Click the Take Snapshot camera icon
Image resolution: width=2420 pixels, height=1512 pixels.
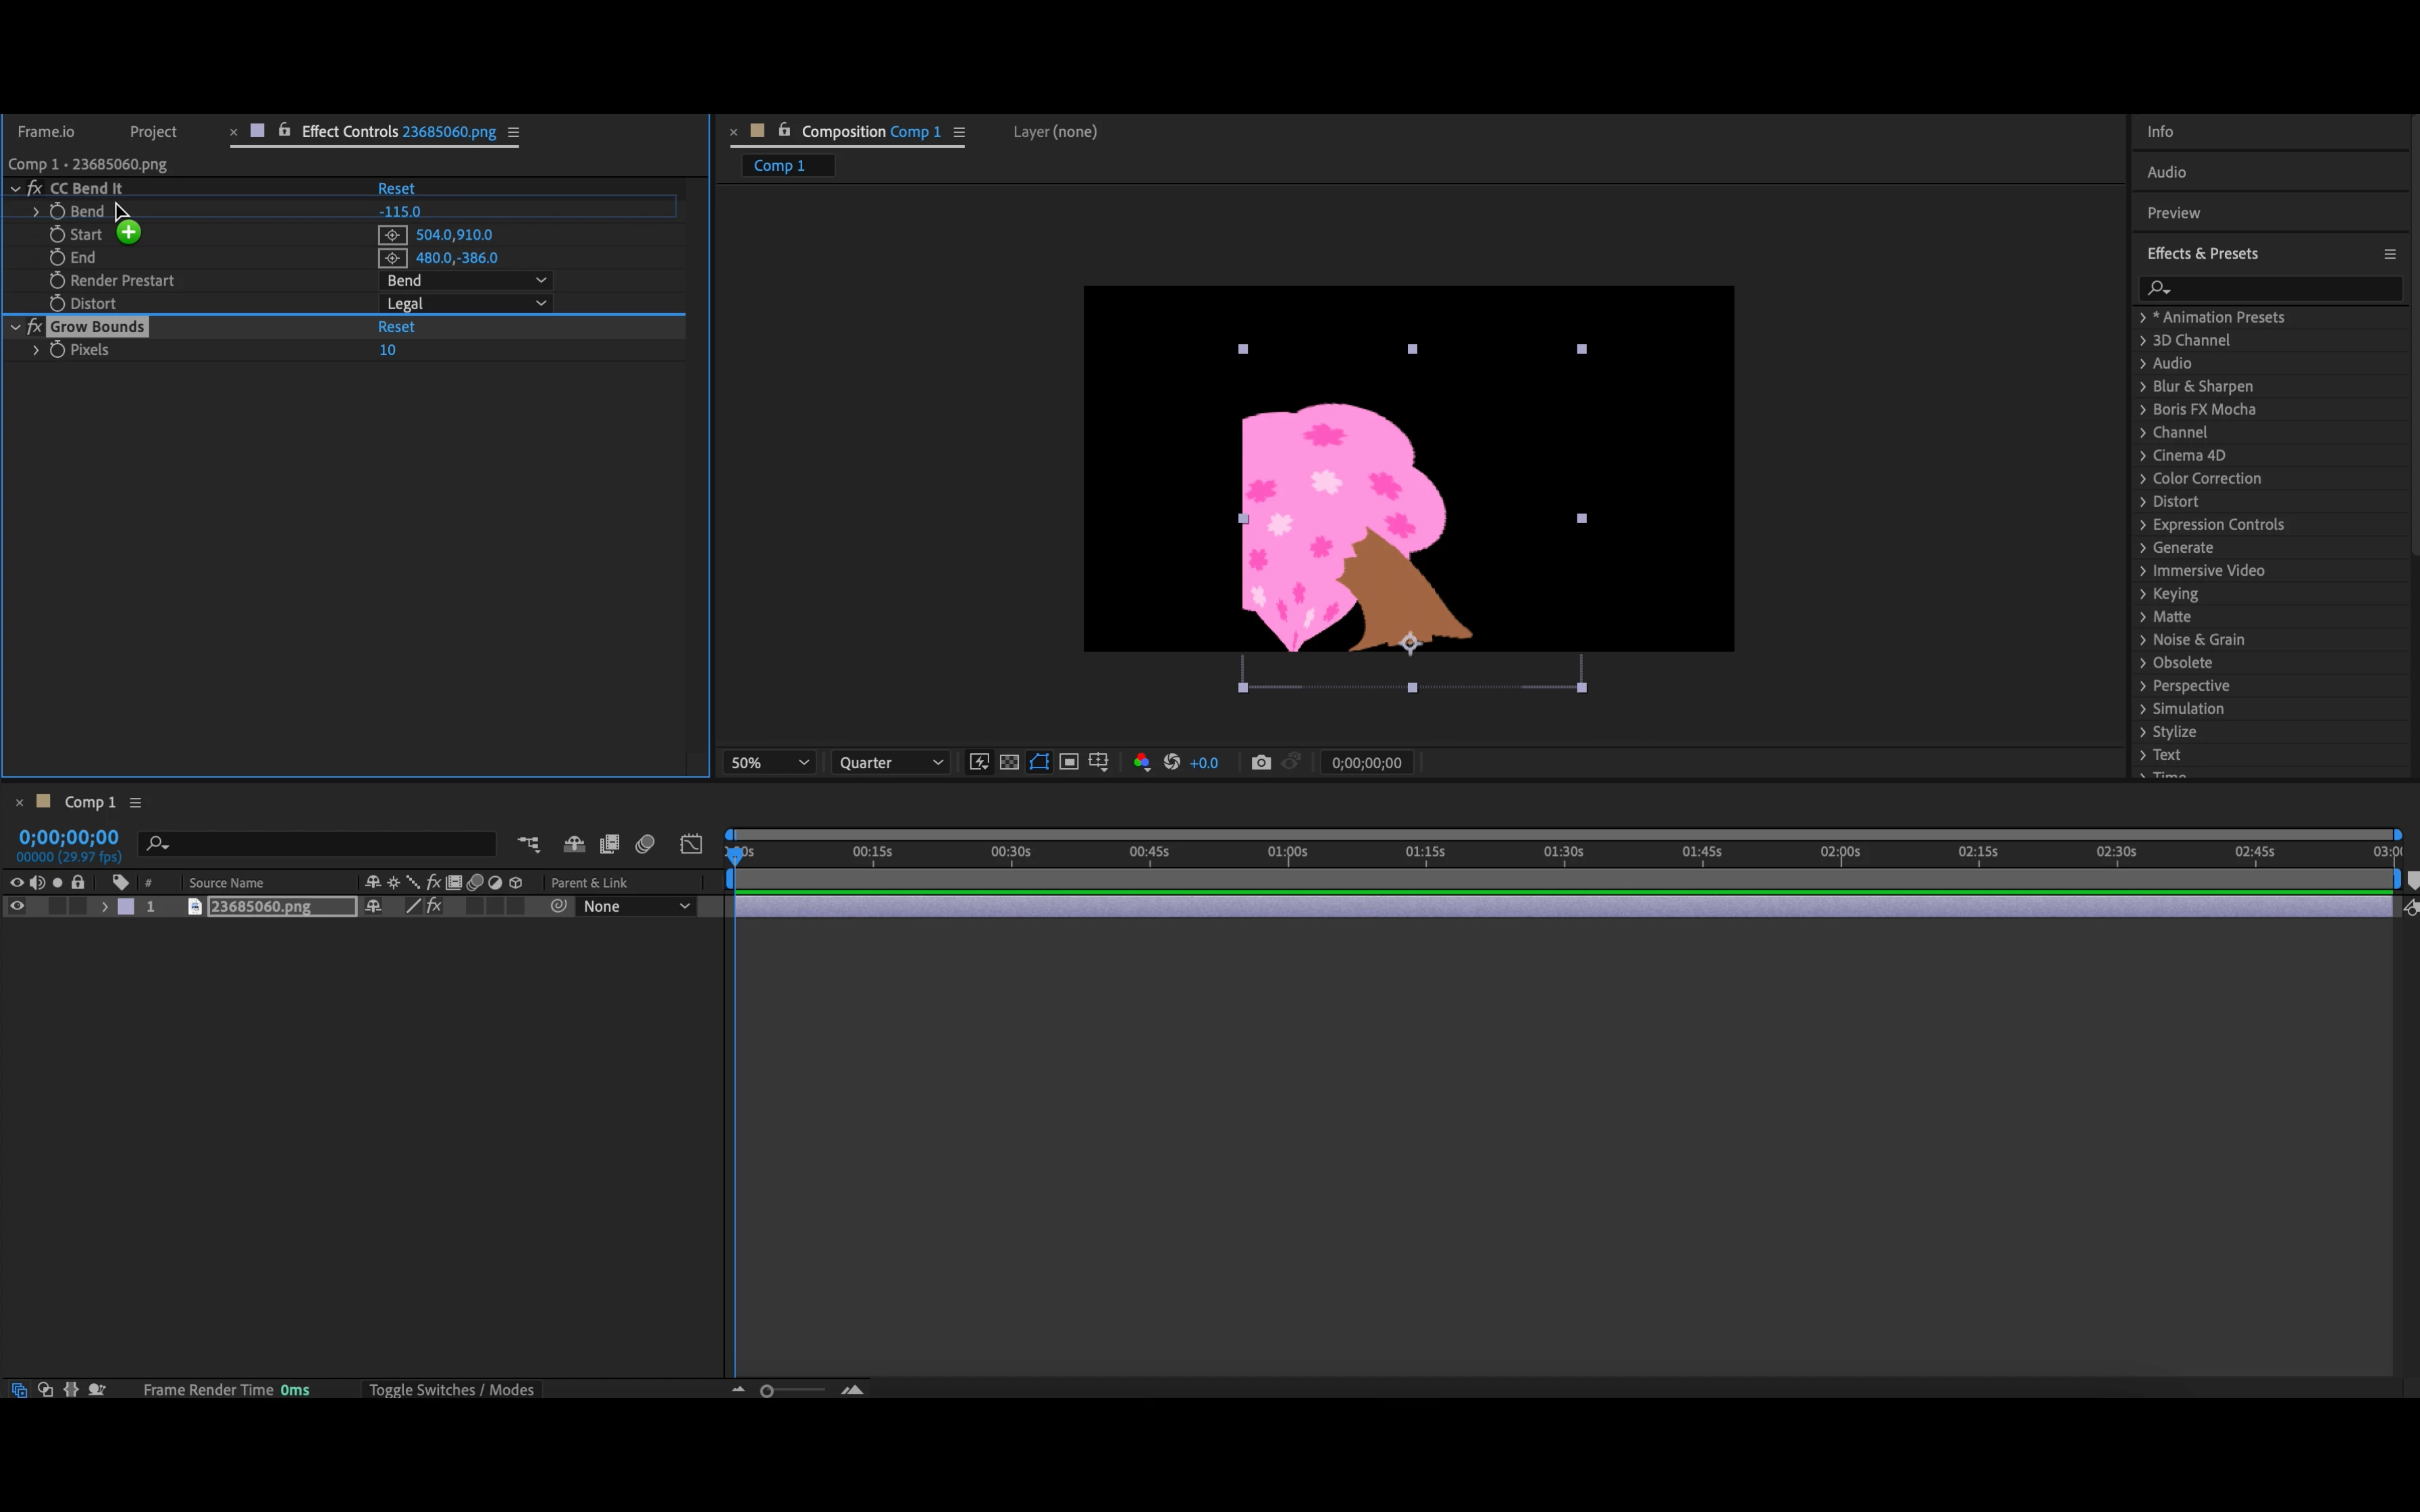point(1260,762)
